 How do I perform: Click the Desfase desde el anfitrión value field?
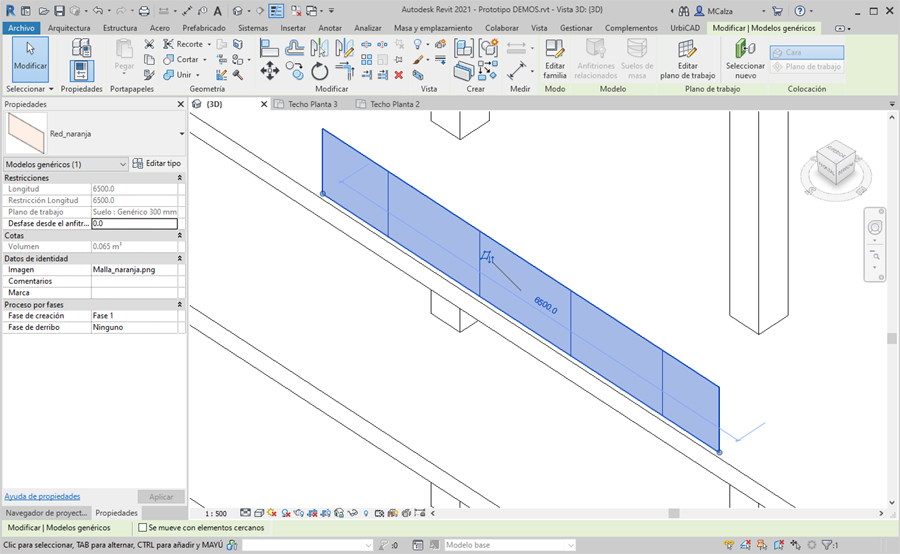point(134,224)
